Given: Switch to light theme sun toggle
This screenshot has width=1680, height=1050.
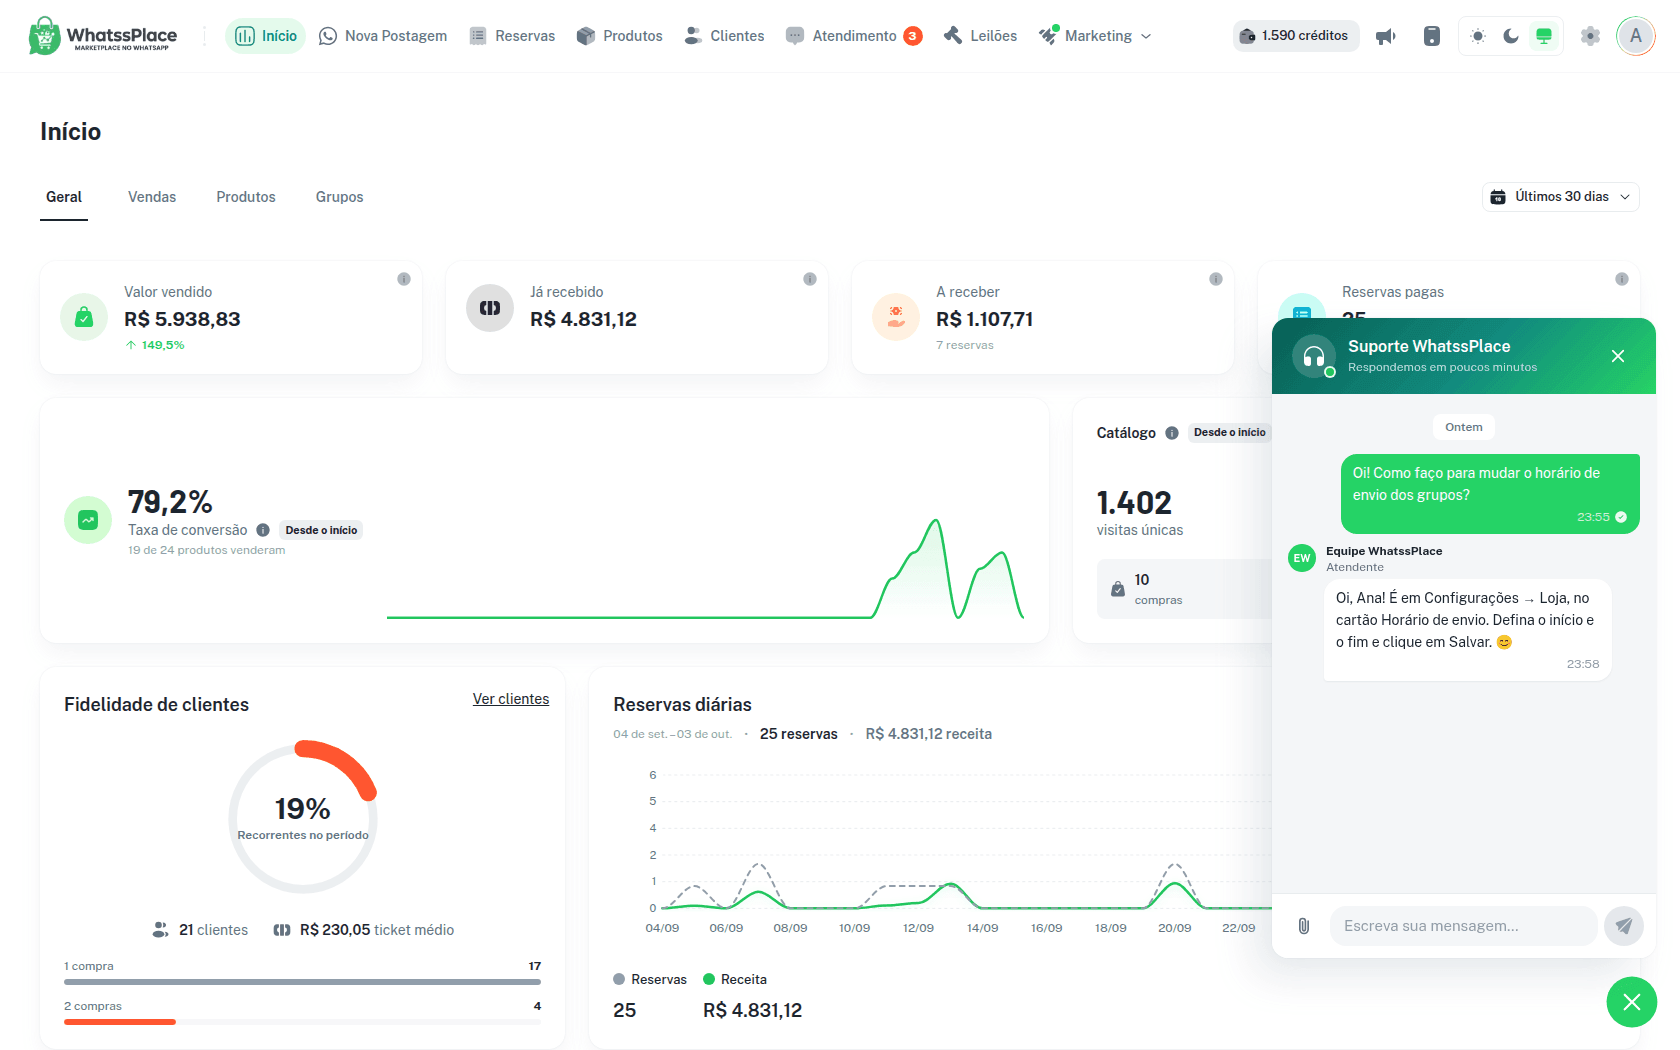Looking at the screenshot, I should [1478, 36].
